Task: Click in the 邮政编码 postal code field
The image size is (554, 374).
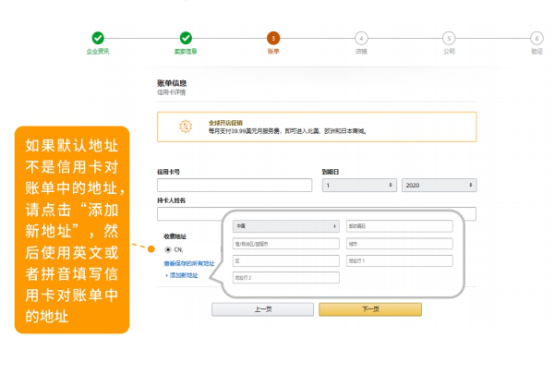Action: coord(399,226)
